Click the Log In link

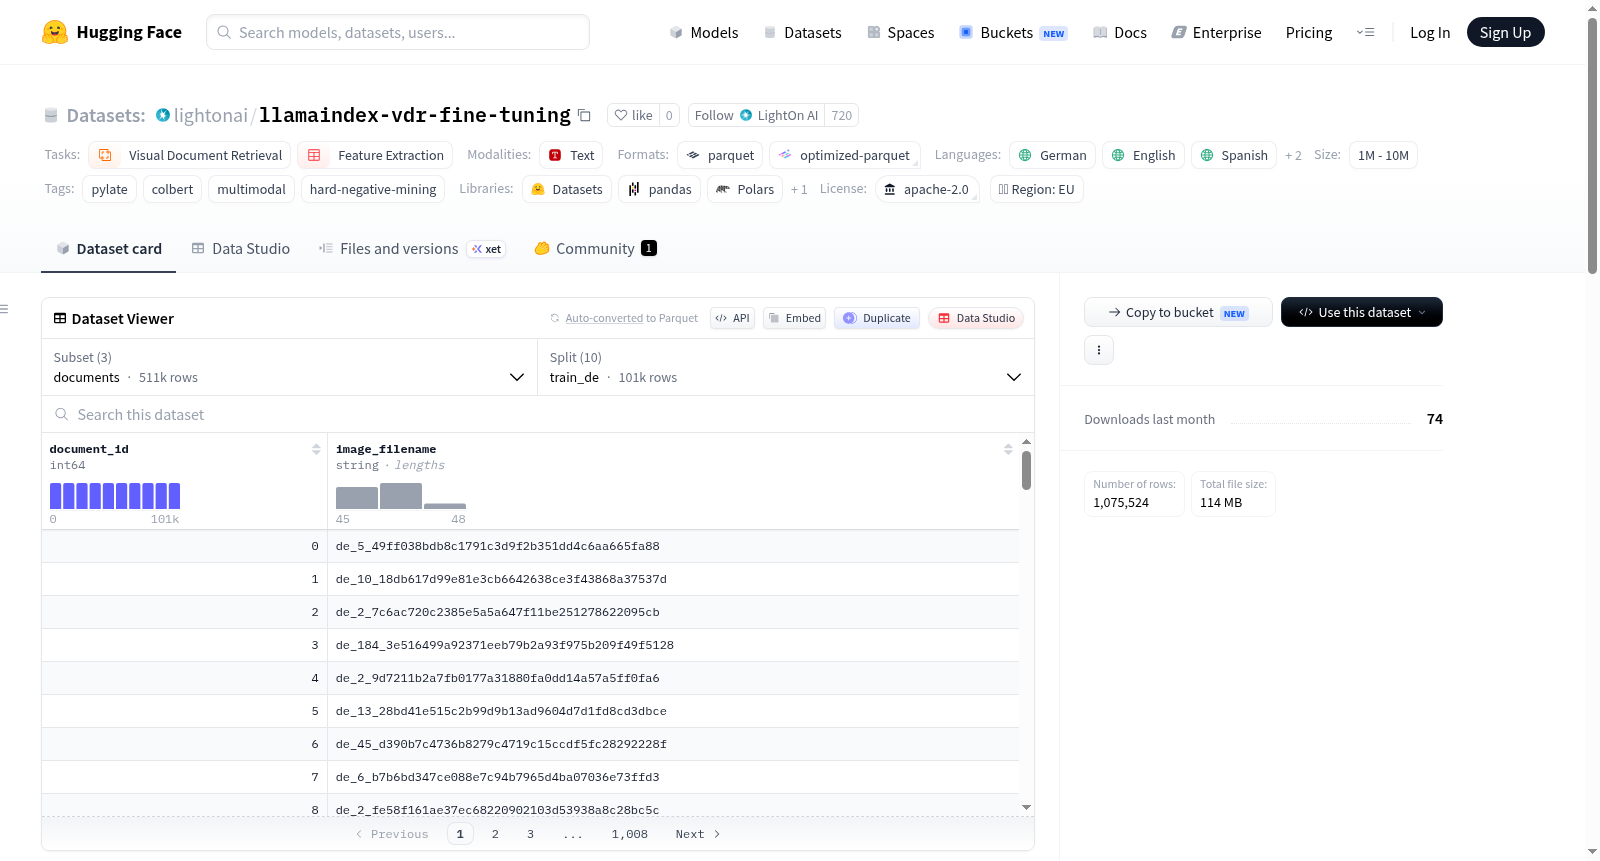1430,32
